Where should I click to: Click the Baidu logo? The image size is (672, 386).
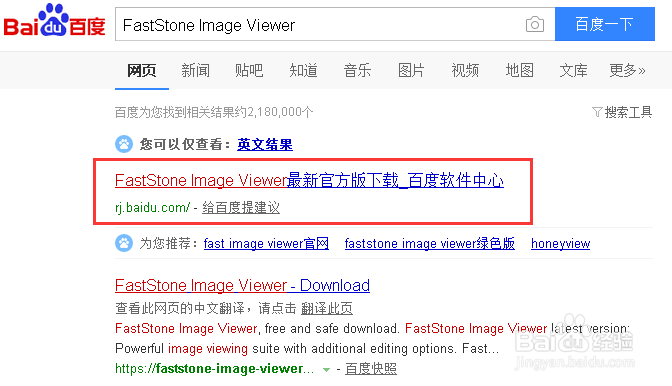pyautogui.click(x=54, y=20)
